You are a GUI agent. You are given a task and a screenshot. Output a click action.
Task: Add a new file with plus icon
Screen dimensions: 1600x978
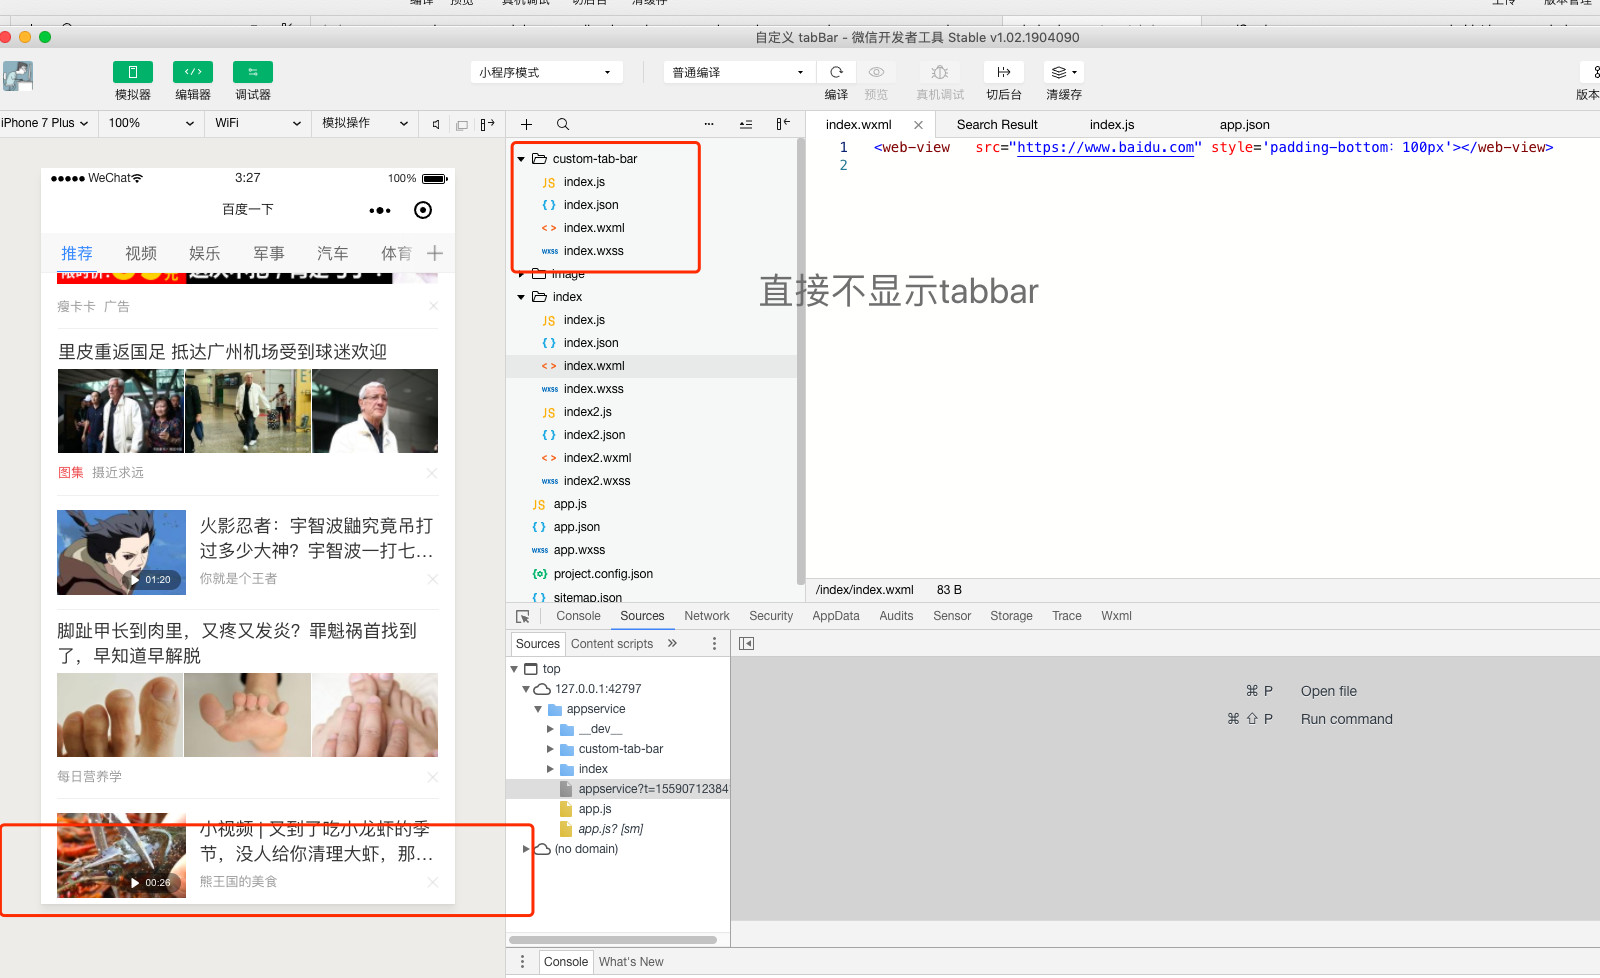point(527,124)
